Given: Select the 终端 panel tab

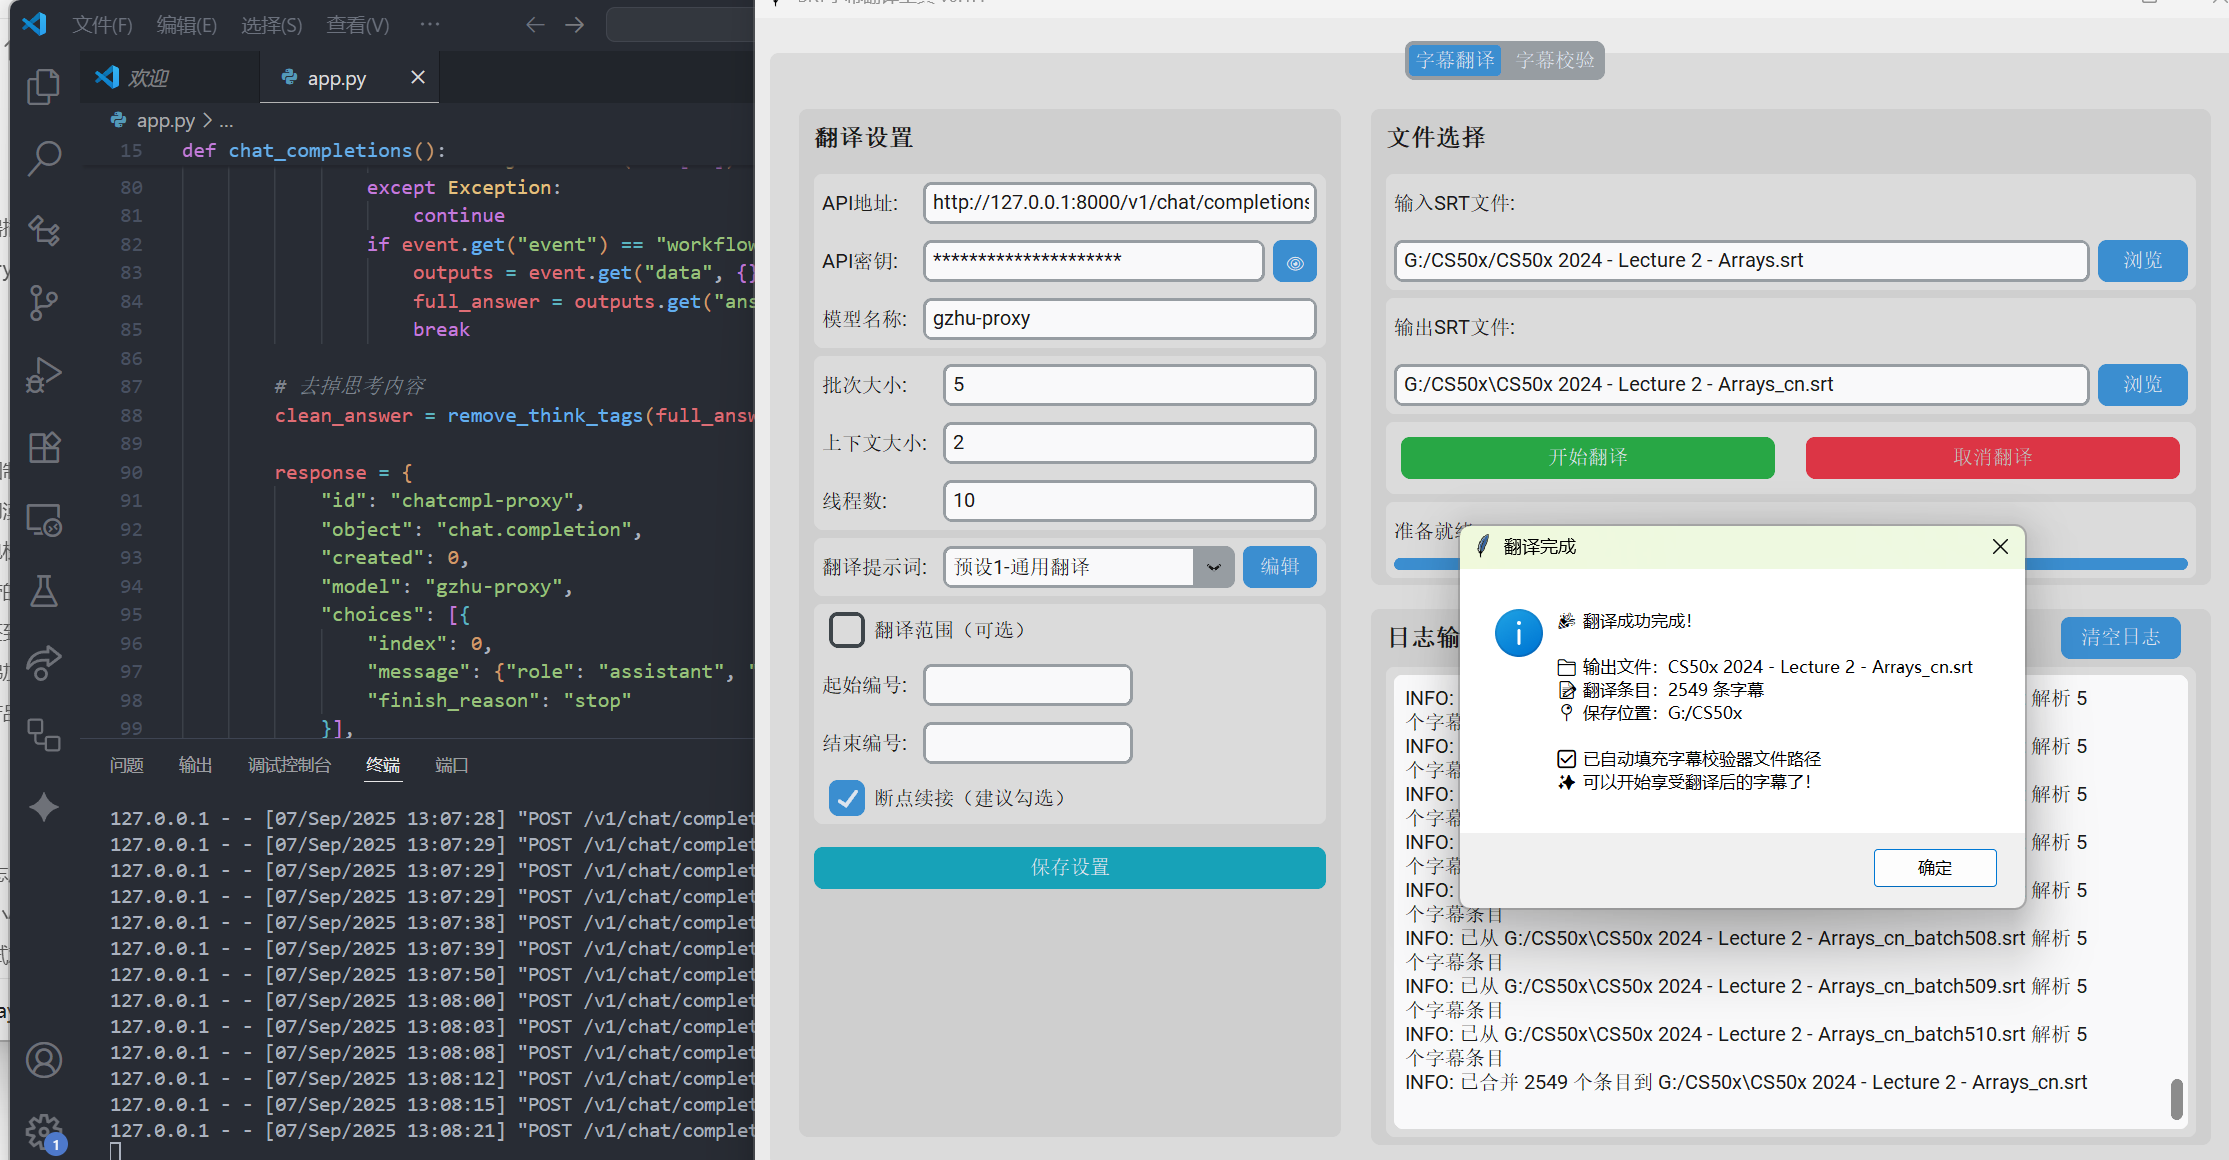Looking at the screenshot, I should click(x=383, y=765).
